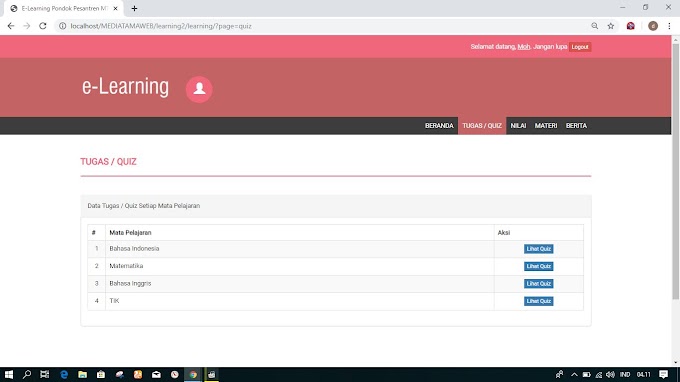
Task: Click Lihat Quiz for Bahasa Inggris
Action: tap(539, 284)
